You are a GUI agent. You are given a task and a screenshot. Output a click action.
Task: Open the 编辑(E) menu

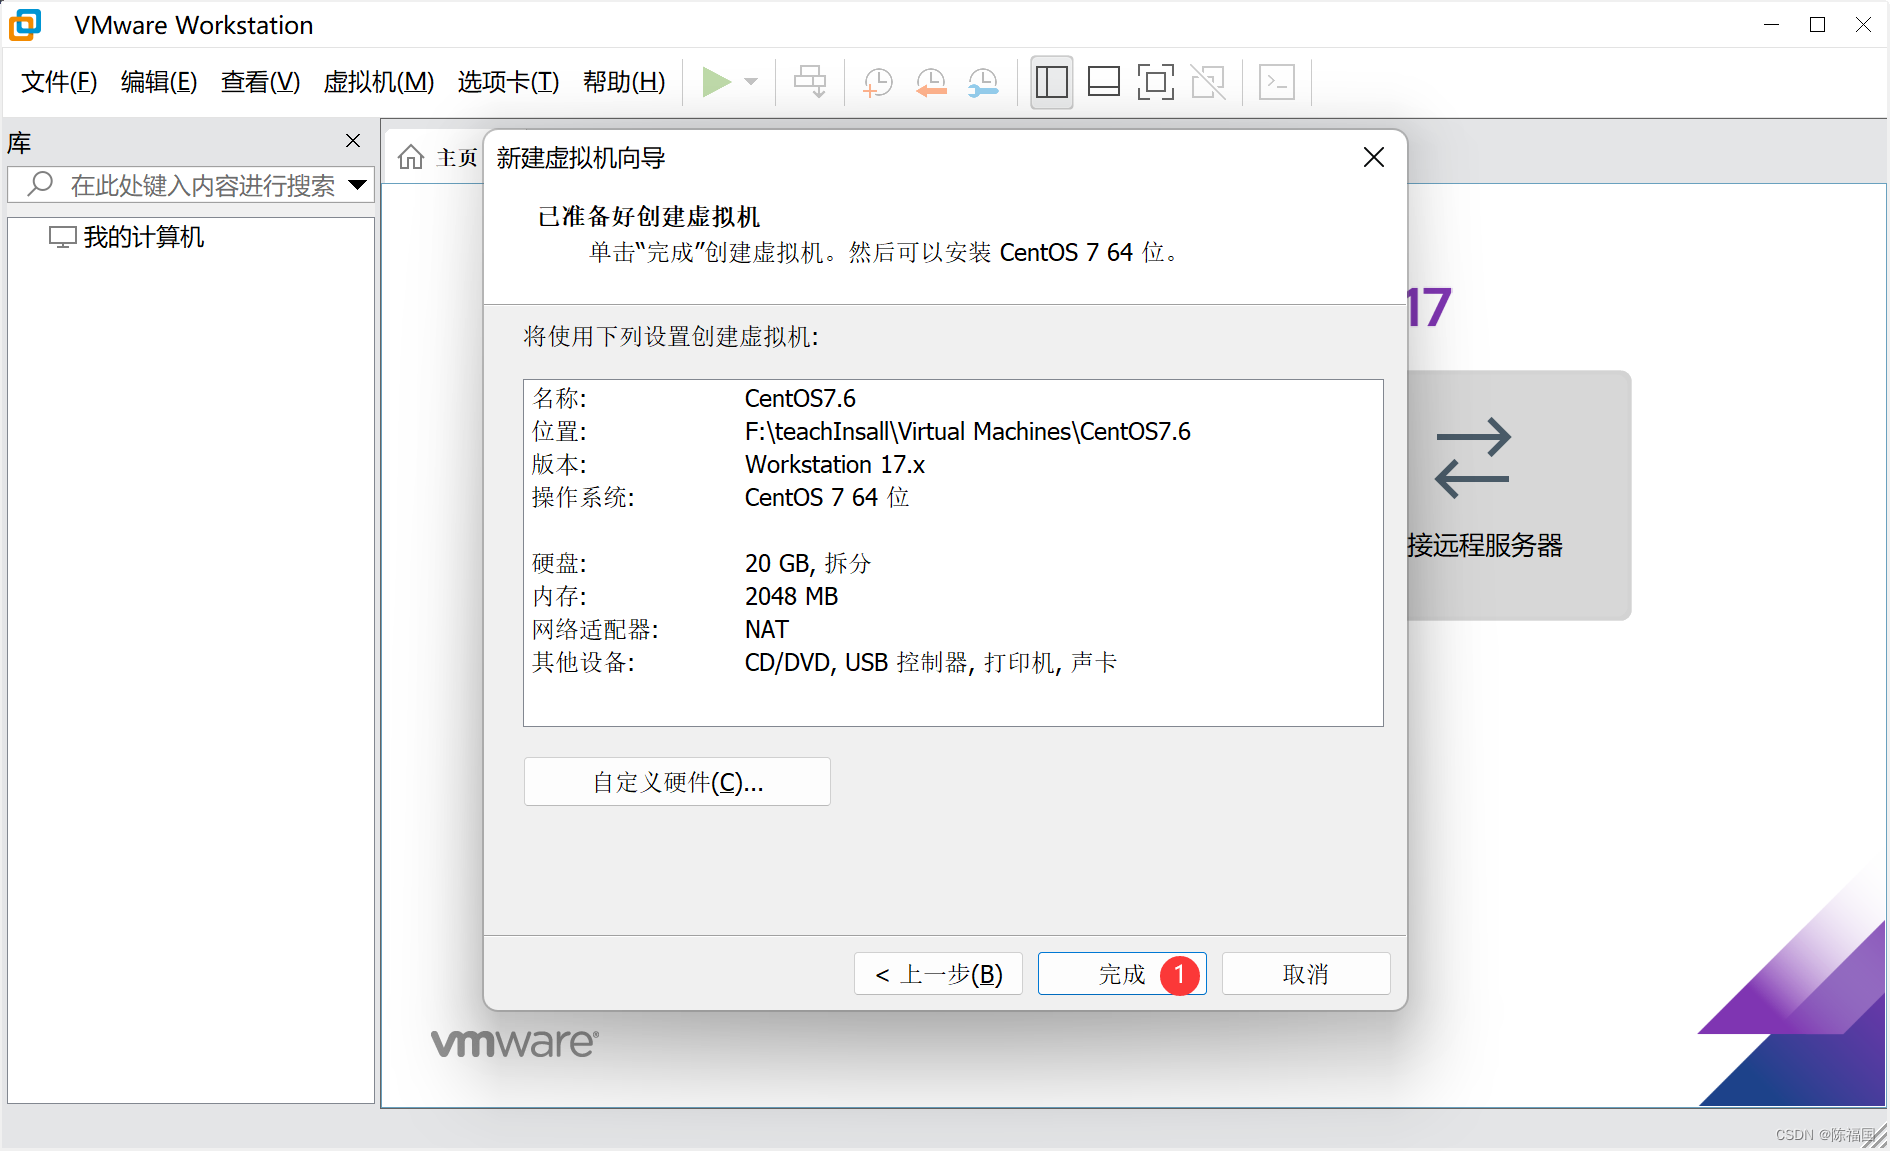[159, 82]
